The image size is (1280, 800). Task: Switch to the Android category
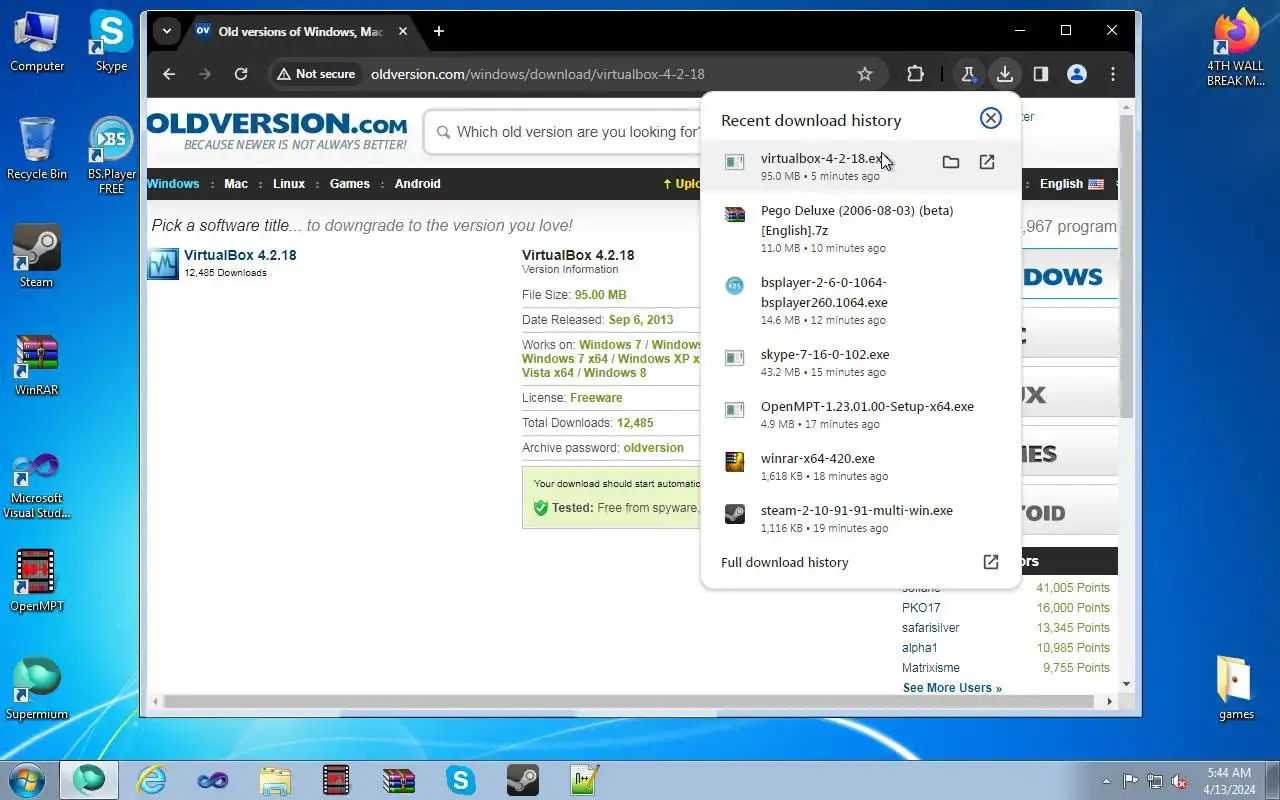pyautogui.click(x=418, y=184)
